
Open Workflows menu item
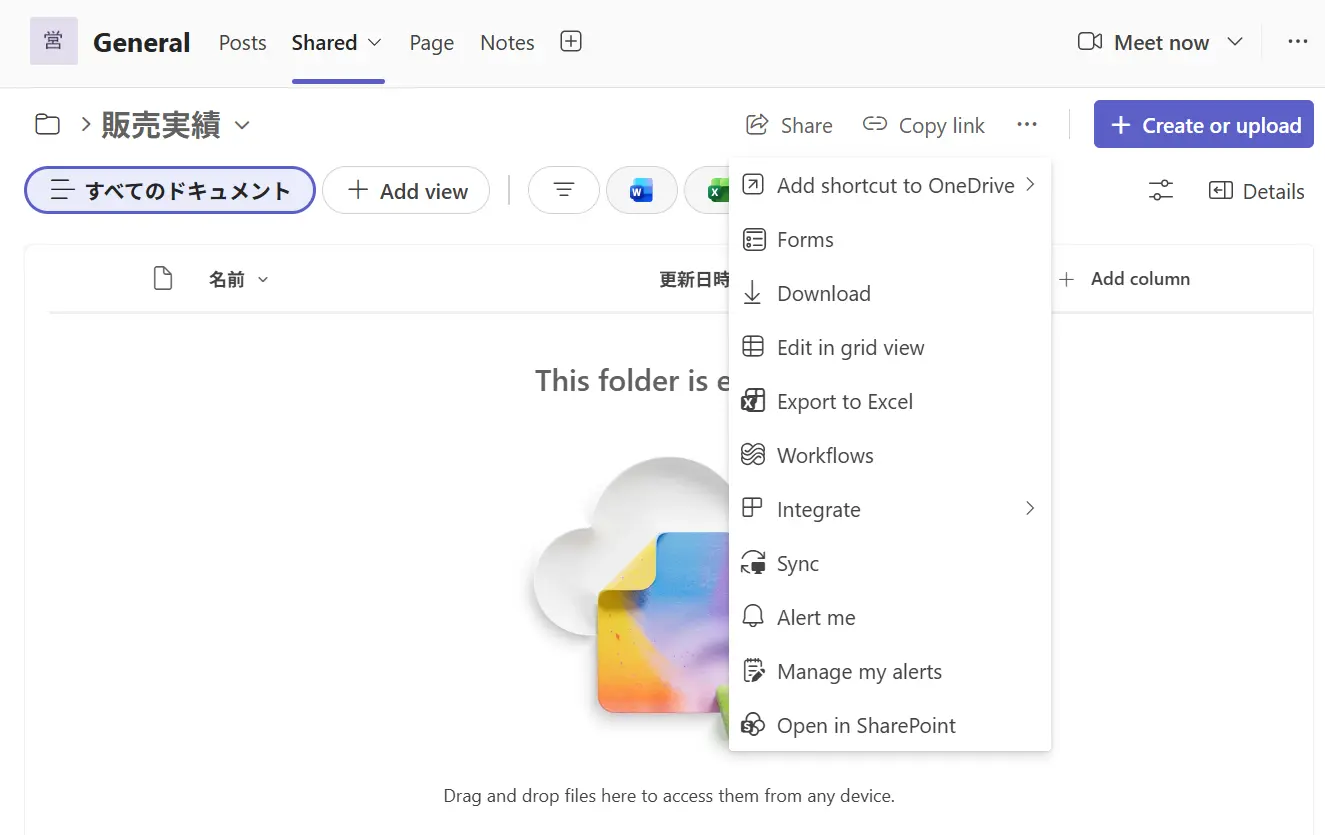[x=890, y=455]
